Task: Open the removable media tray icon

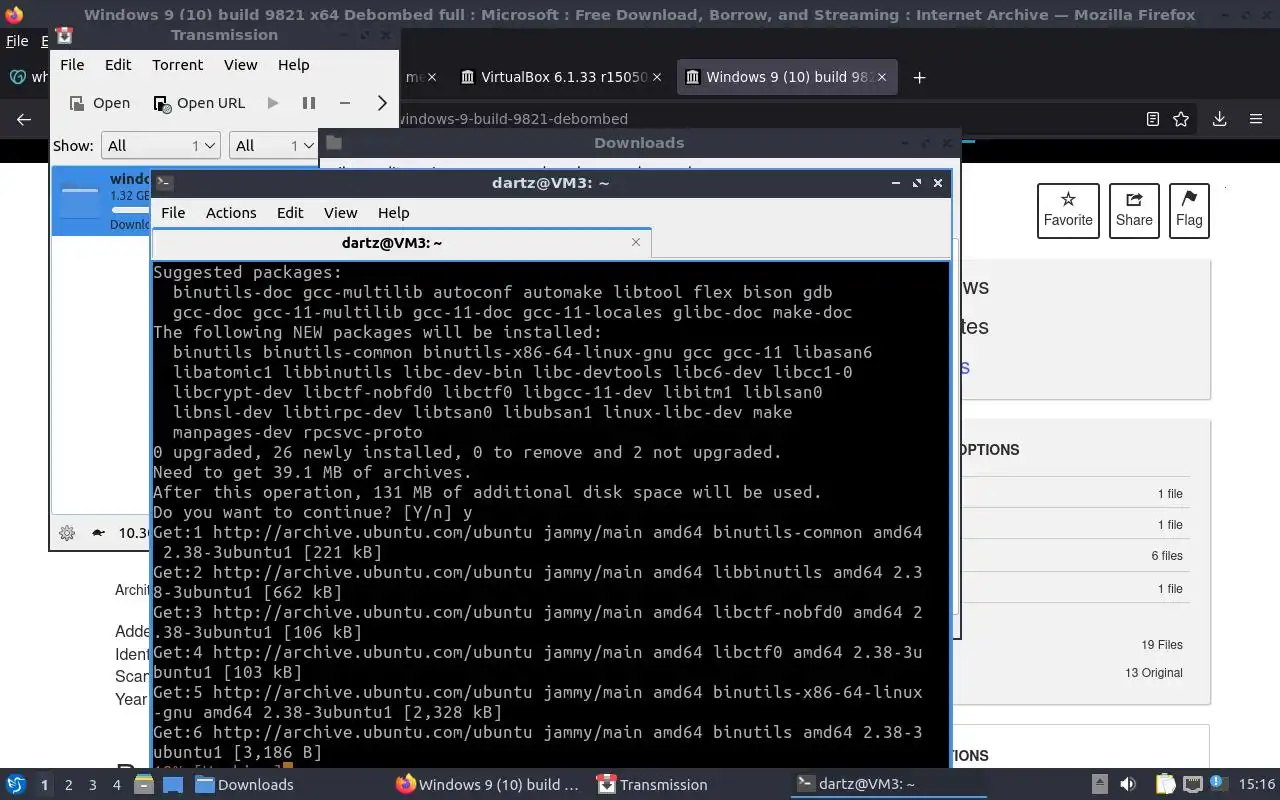Action: pyautogui.click(x=1099, y=784)
